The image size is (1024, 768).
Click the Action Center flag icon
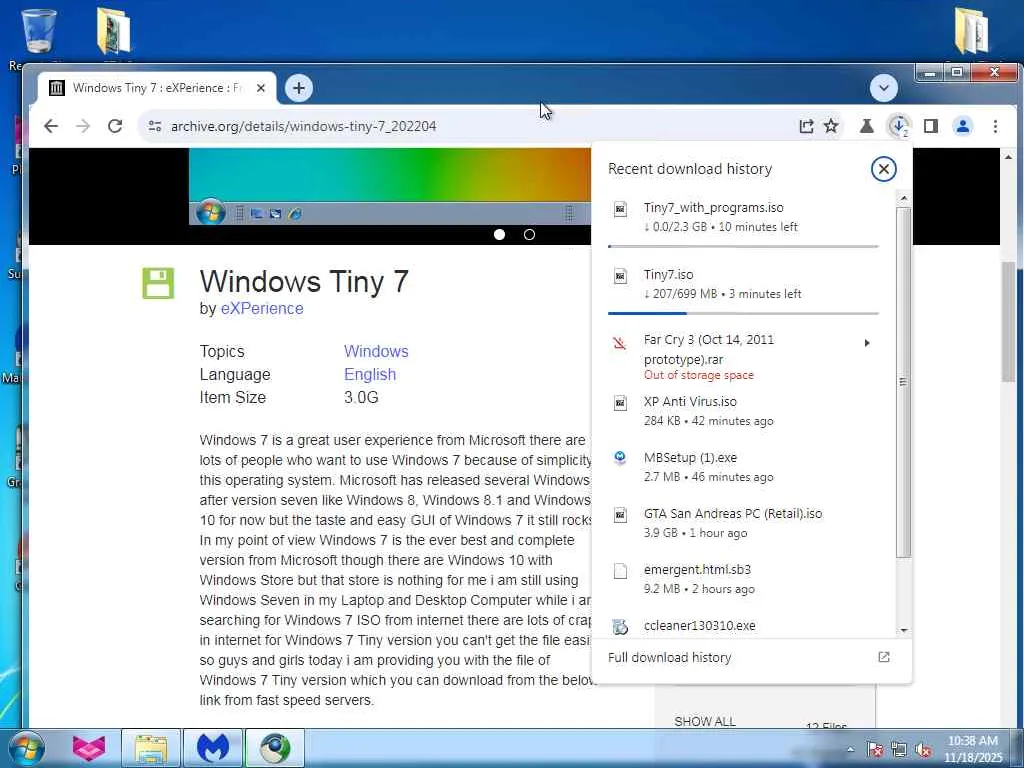pyautogui.click(x=875, y=750)
